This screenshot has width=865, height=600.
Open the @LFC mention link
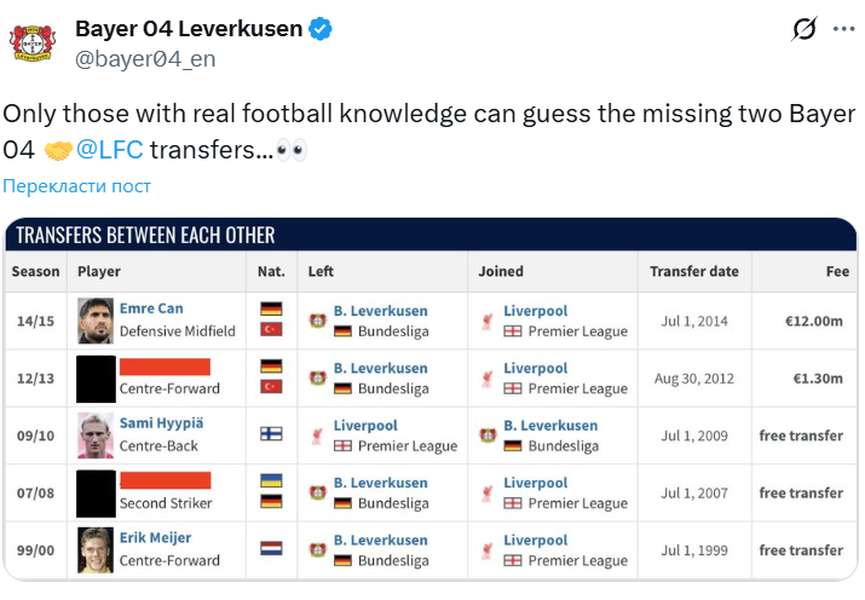[109, 149]
